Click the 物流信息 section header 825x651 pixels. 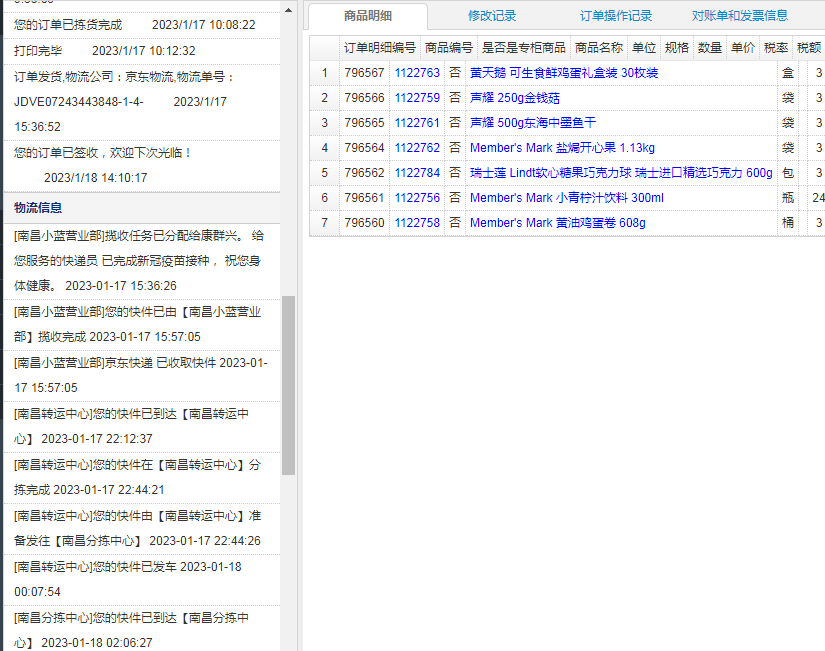coord(142,208)
